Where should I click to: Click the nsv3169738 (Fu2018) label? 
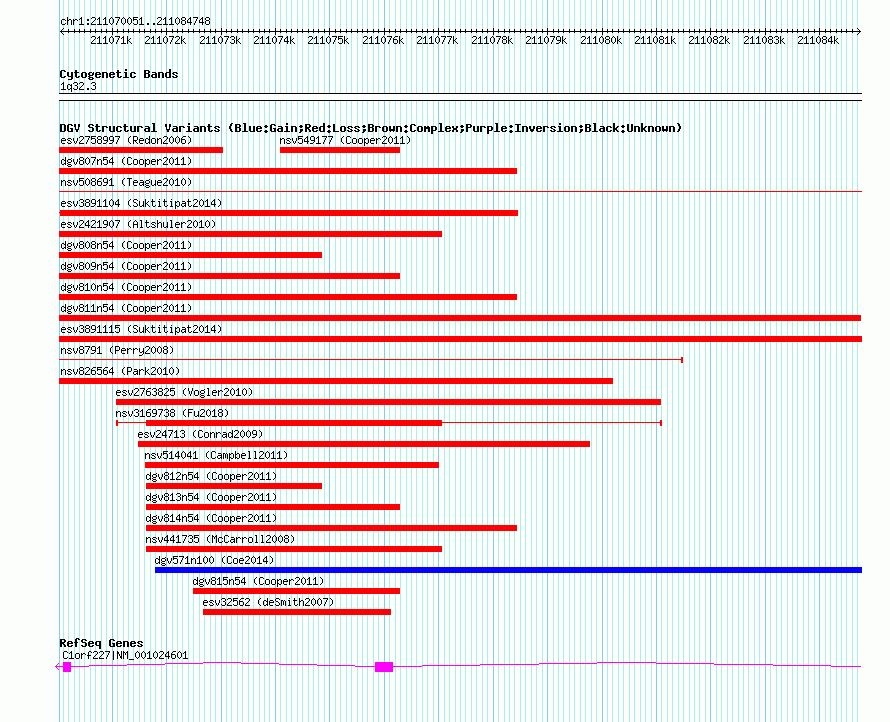pyautogui.click(x=172, y=413)
